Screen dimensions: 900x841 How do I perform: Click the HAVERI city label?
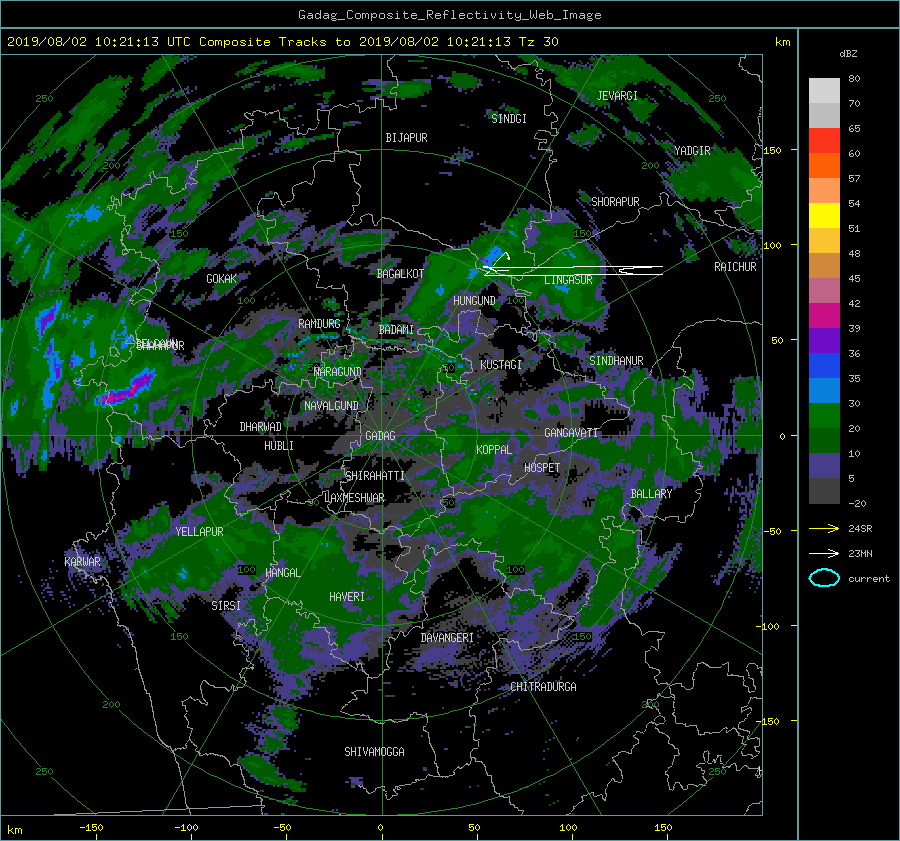[x=347, y=597]
